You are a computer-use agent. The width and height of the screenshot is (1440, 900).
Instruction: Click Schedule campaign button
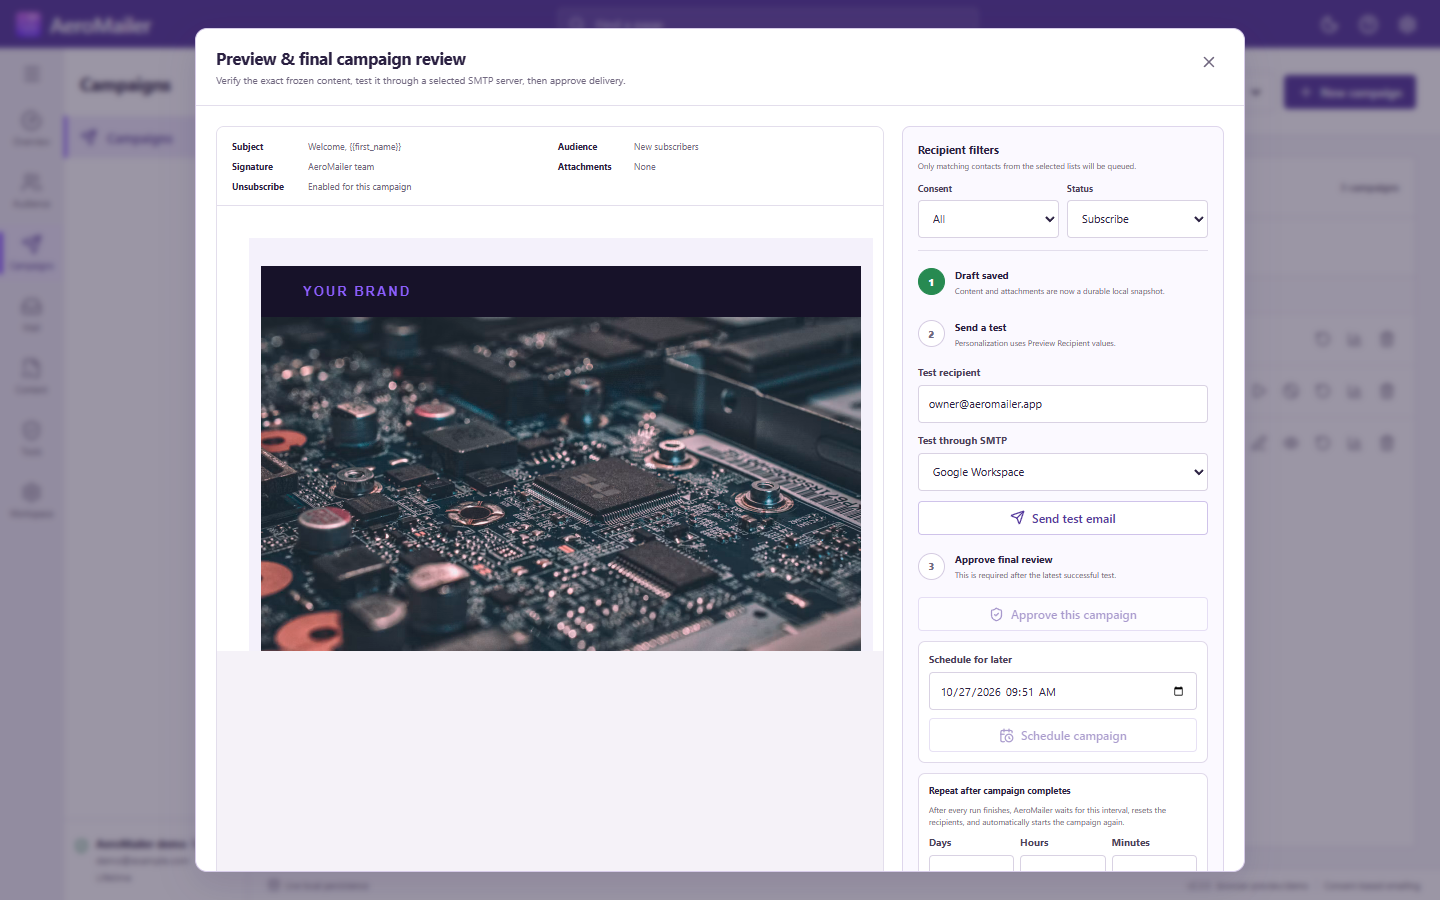[1062, 735]
